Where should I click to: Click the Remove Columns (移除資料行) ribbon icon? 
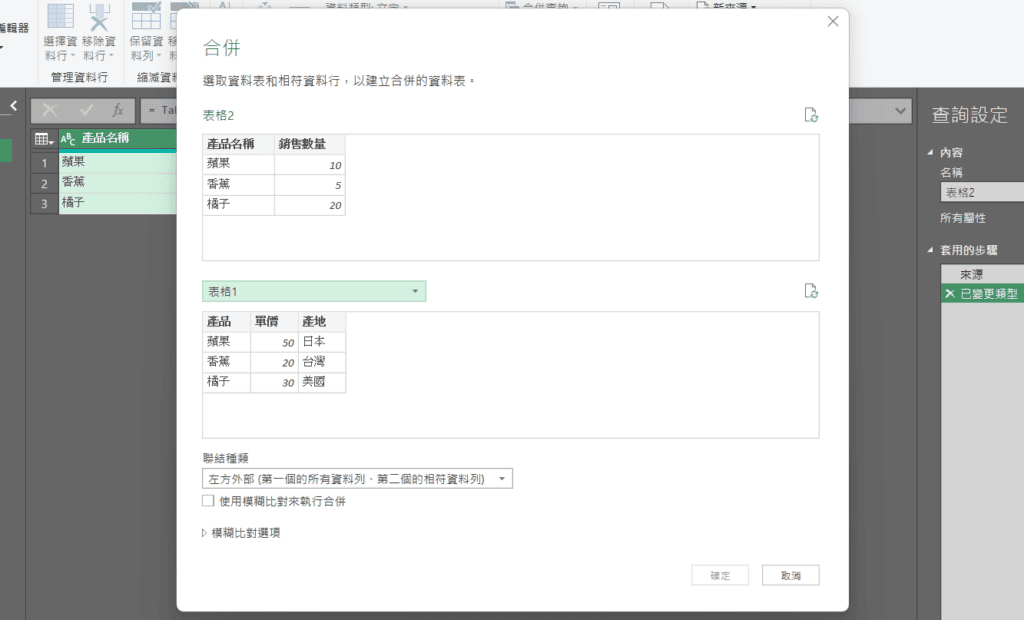[99, 17]
